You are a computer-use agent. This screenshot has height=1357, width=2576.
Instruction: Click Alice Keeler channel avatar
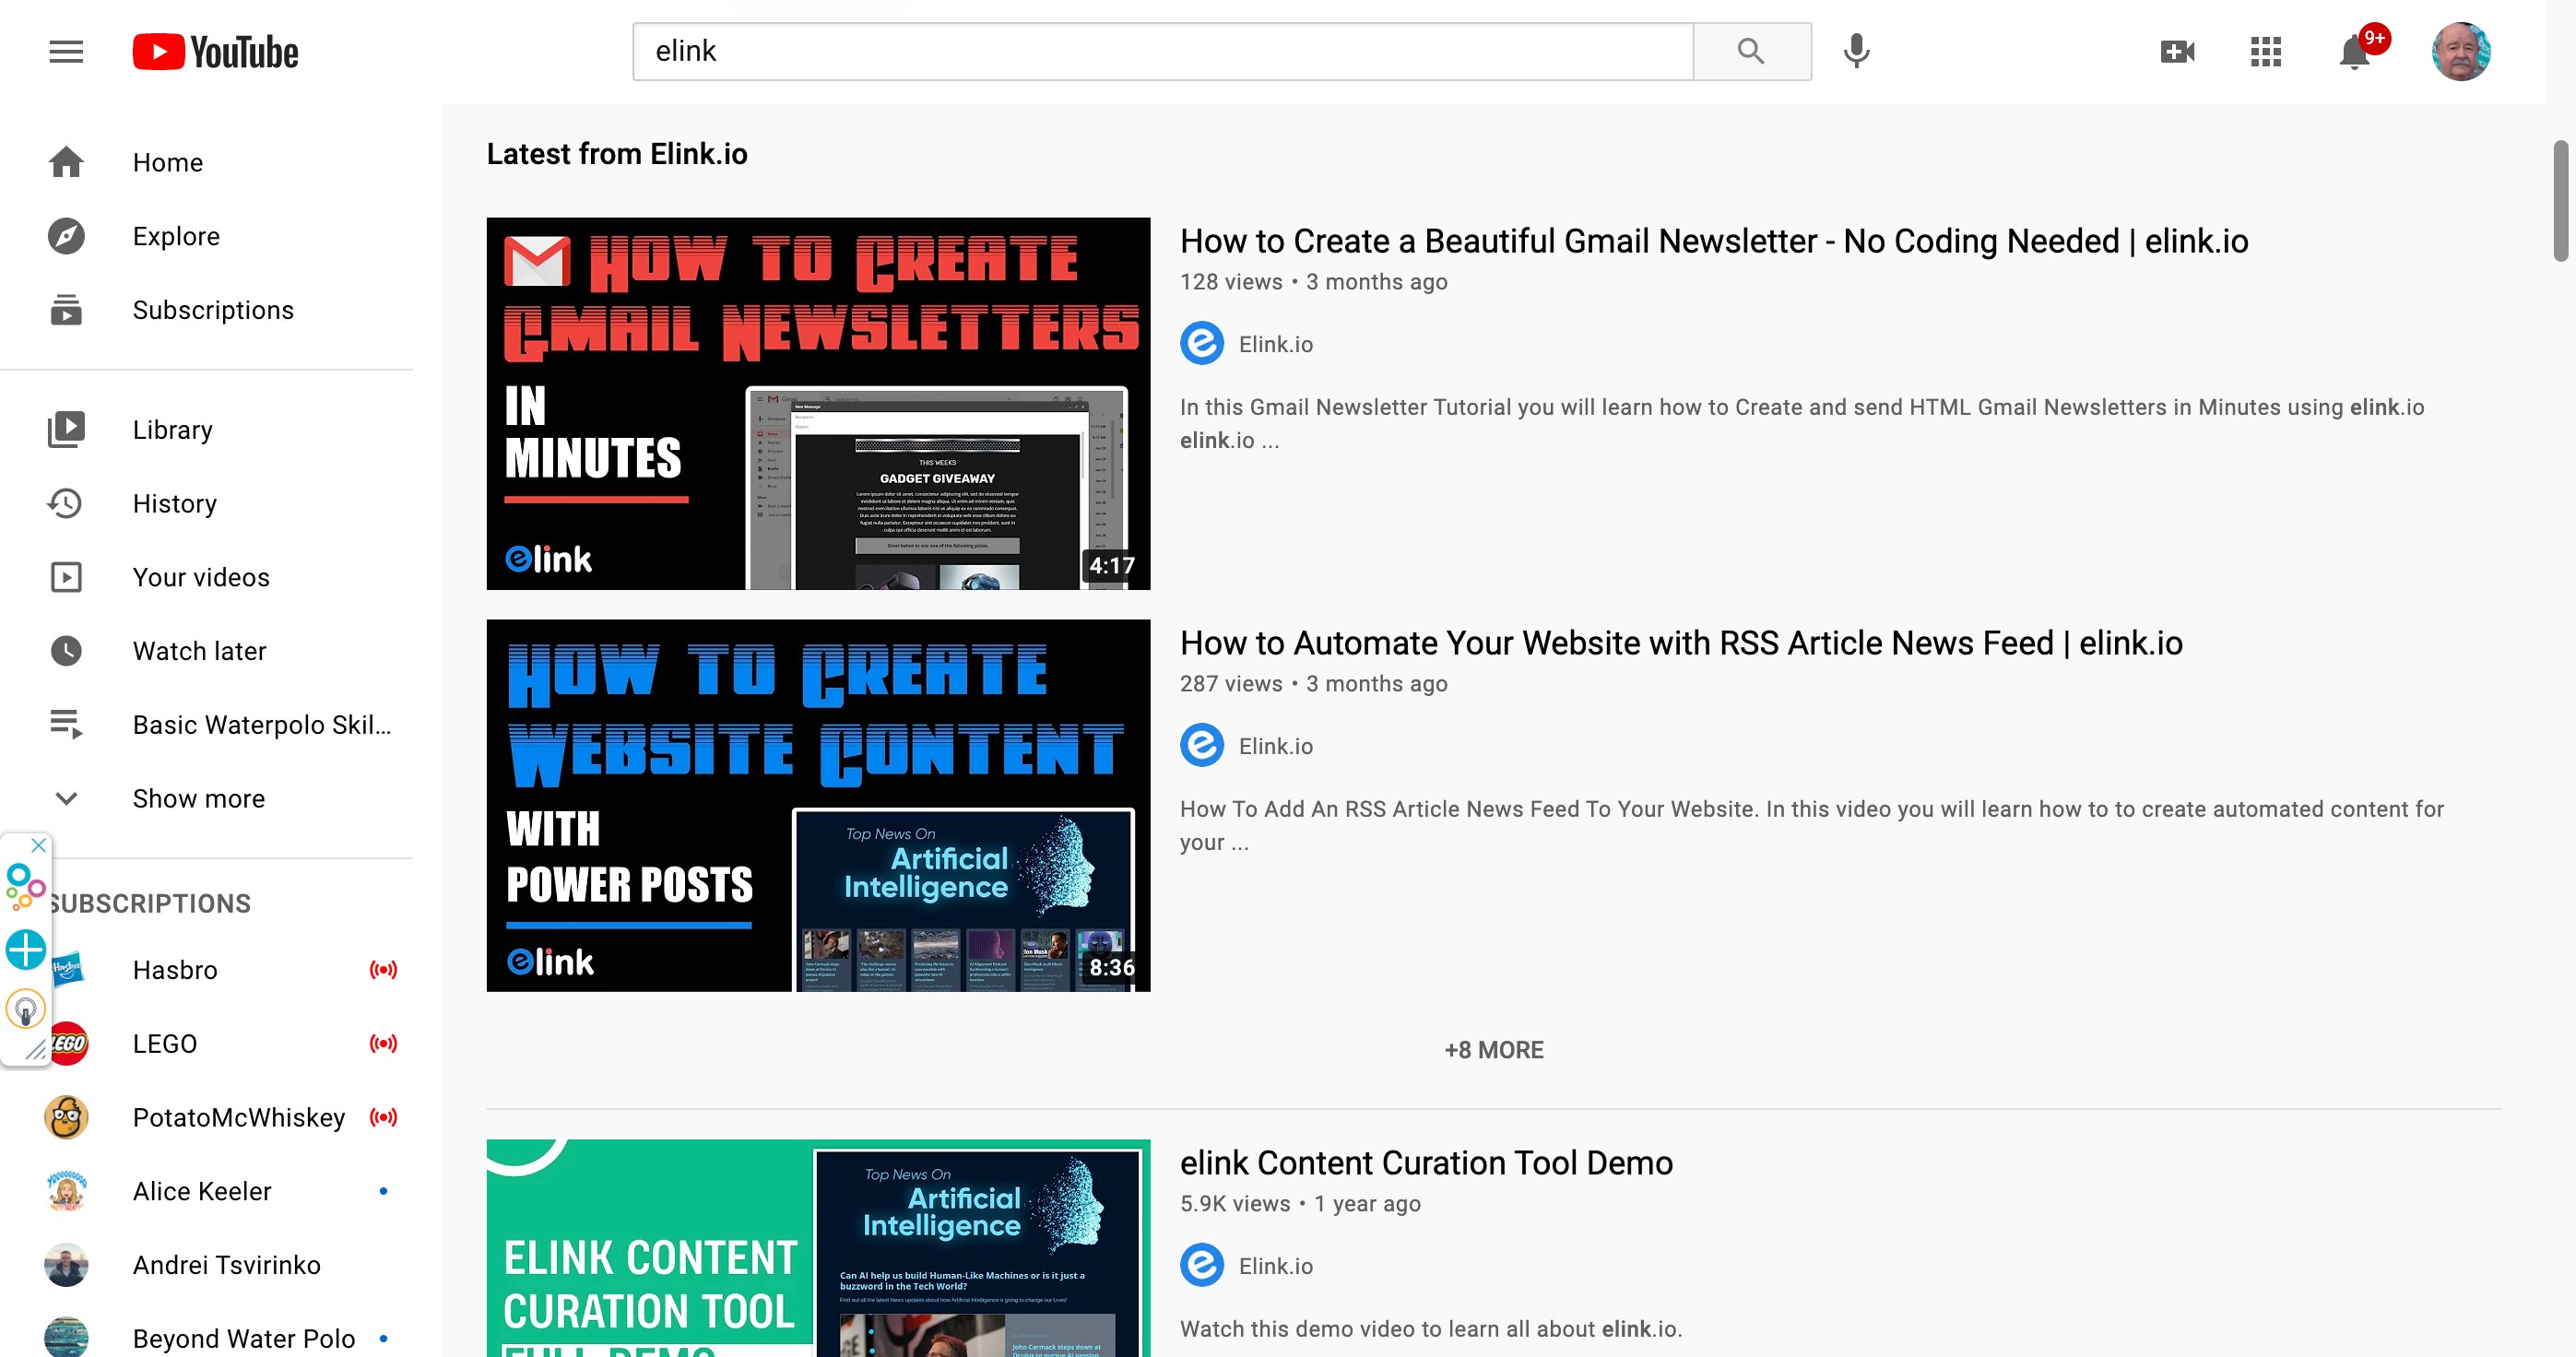(66, 1191)
